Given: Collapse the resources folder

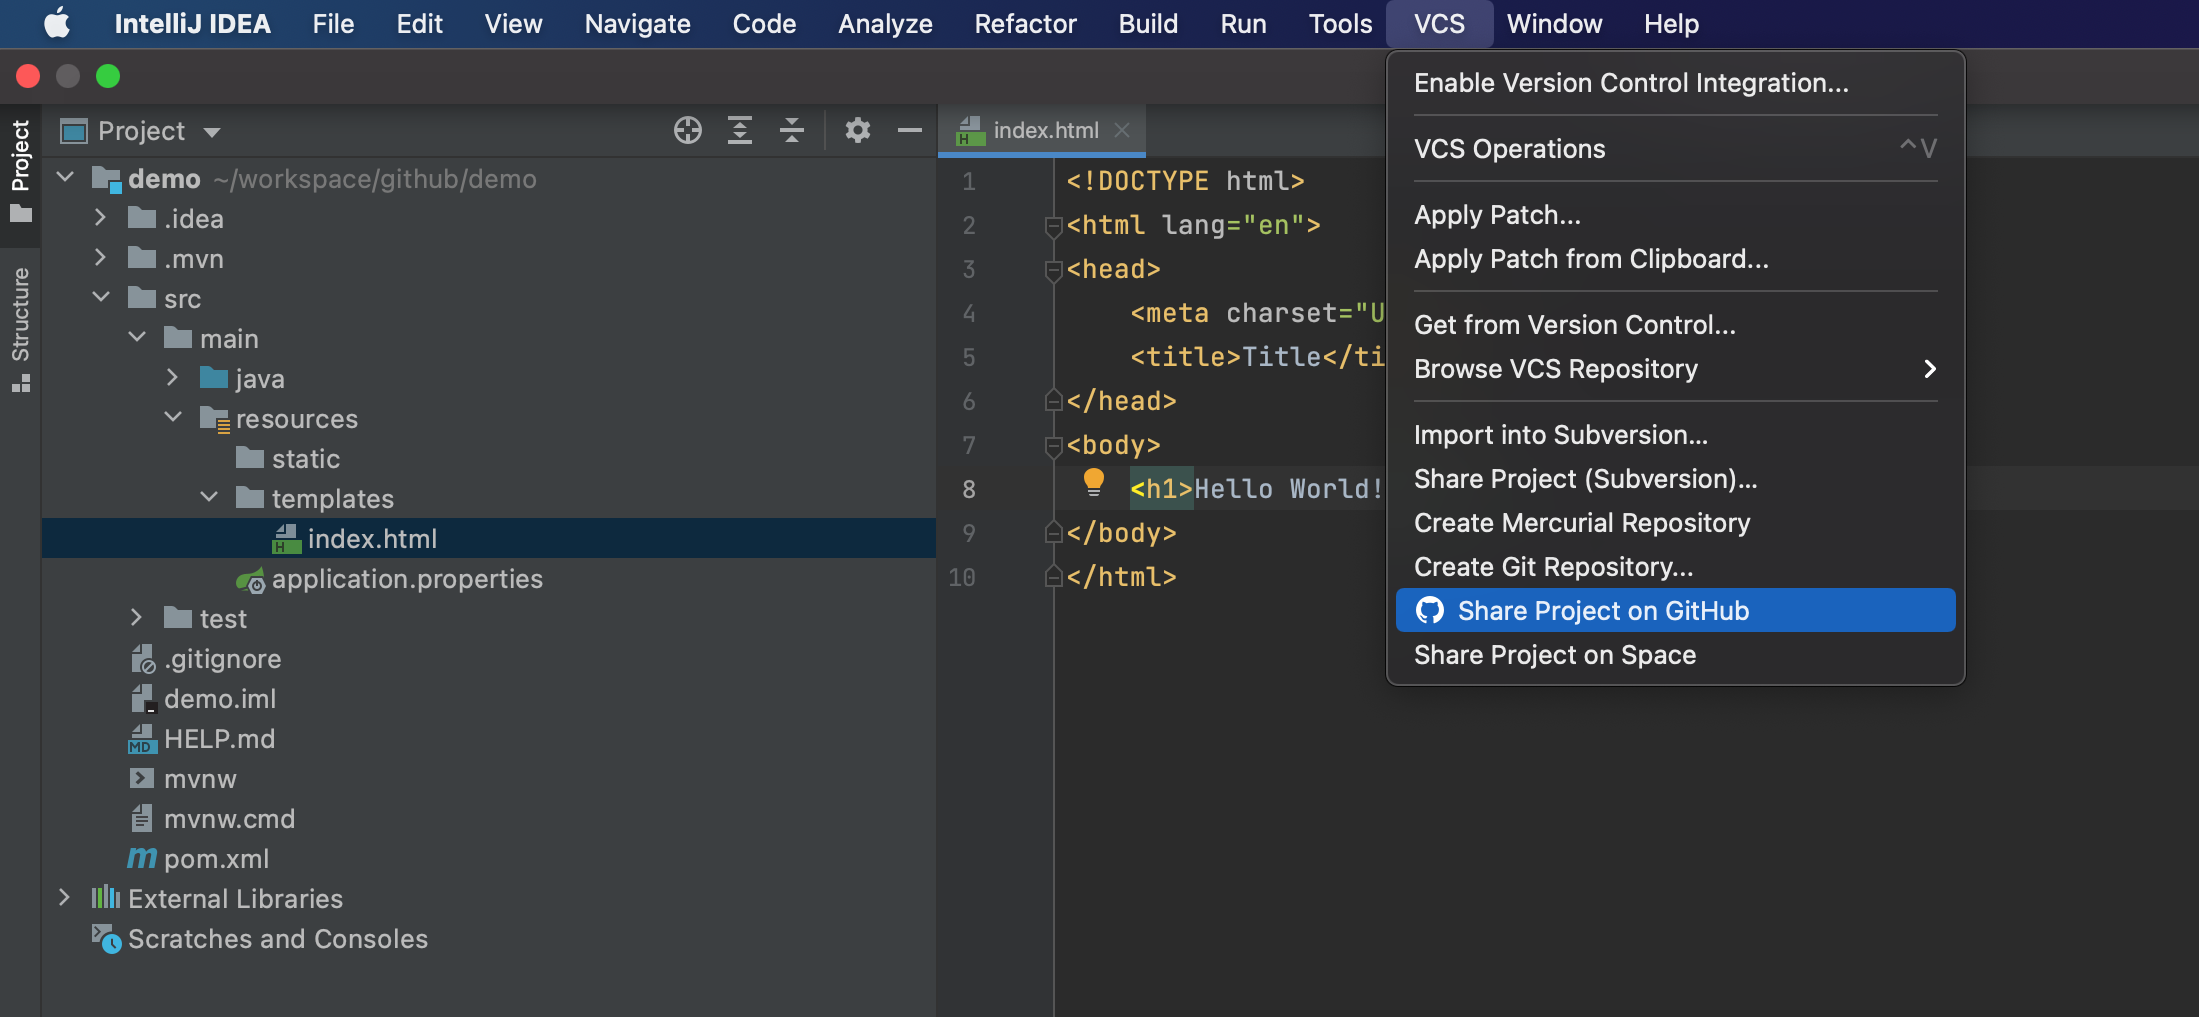Looking at the screenshot, I should point(173,417).
